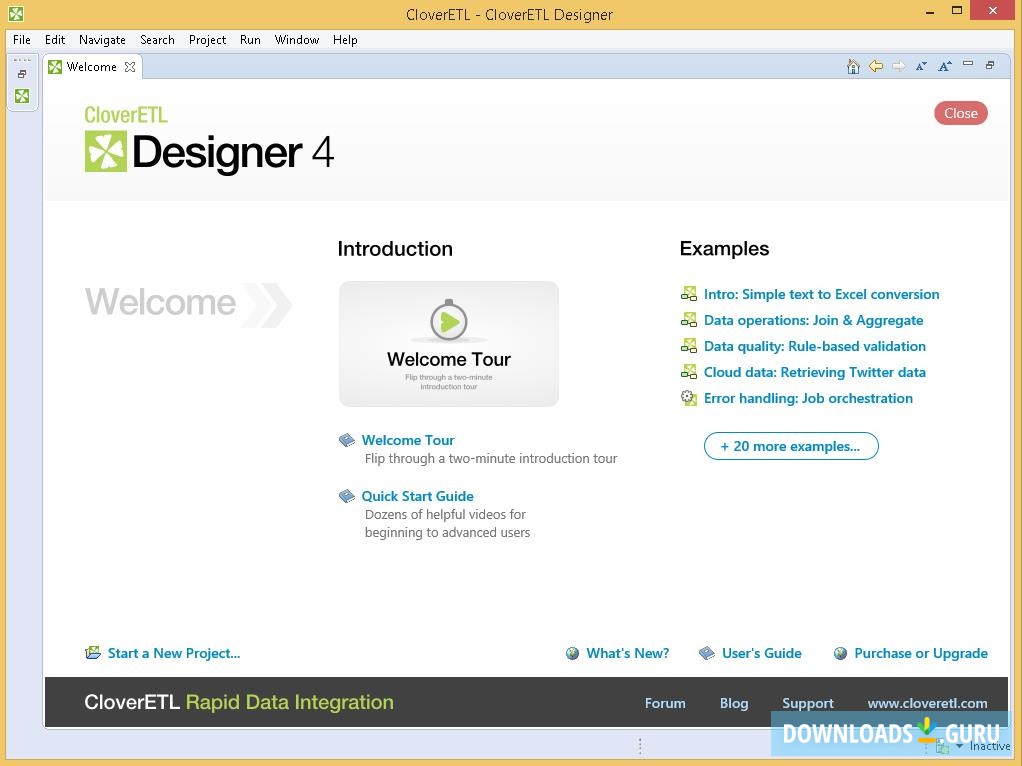
Task: Select the increase text size icon
Action: pos(944,66)
